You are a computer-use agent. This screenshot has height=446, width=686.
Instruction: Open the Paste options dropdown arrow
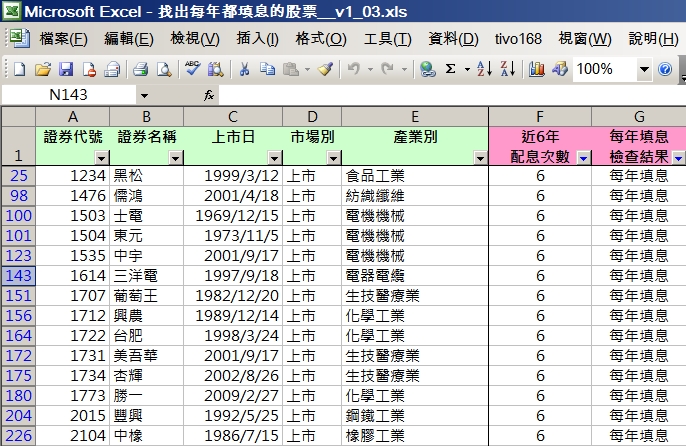[307, 69]
